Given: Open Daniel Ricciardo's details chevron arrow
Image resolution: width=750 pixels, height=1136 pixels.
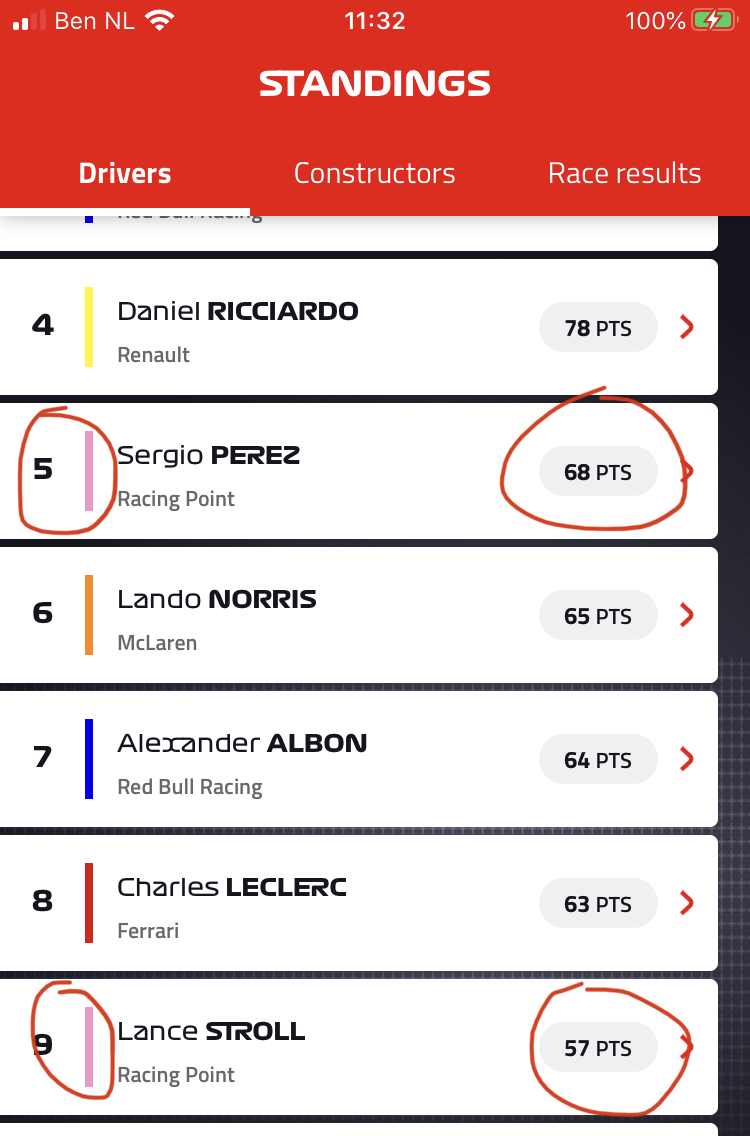Looking at the screenshot, I should (x=687, y=327).
